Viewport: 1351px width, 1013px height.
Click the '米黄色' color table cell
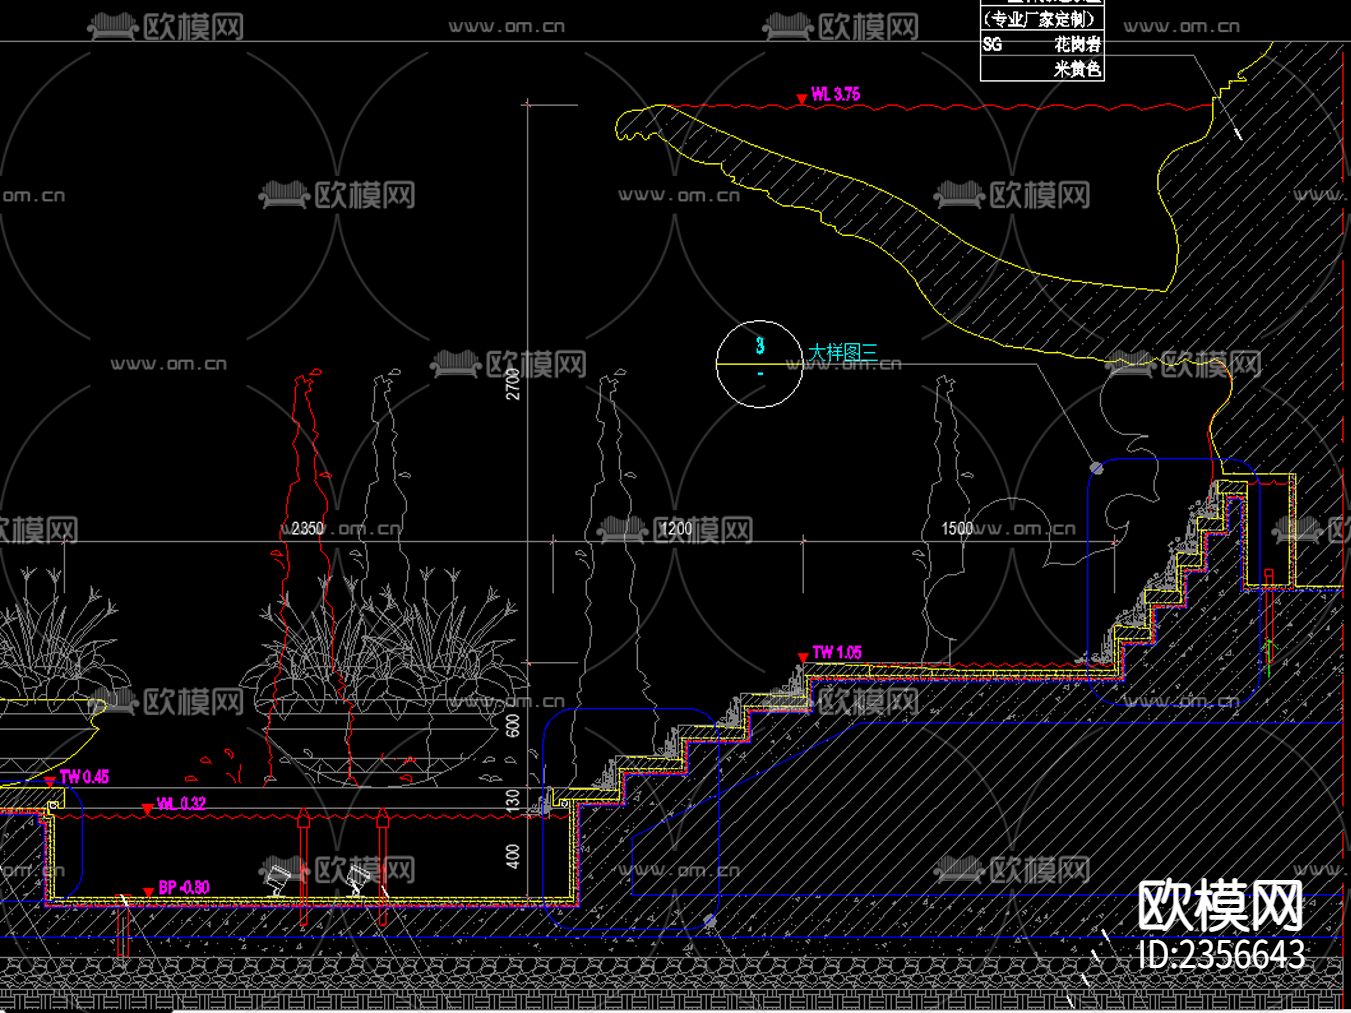pyautogui.click(x=1077, y=69)
